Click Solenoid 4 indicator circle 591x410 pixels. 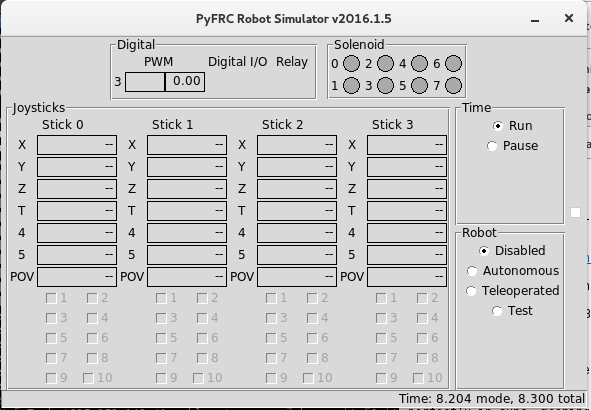tap(419, 63)
